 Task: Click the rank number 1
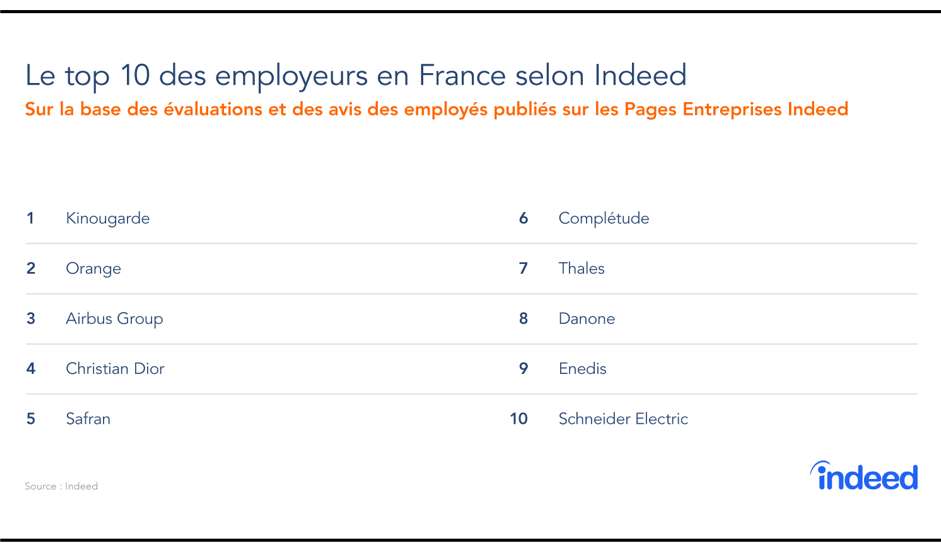click(30, 218)
